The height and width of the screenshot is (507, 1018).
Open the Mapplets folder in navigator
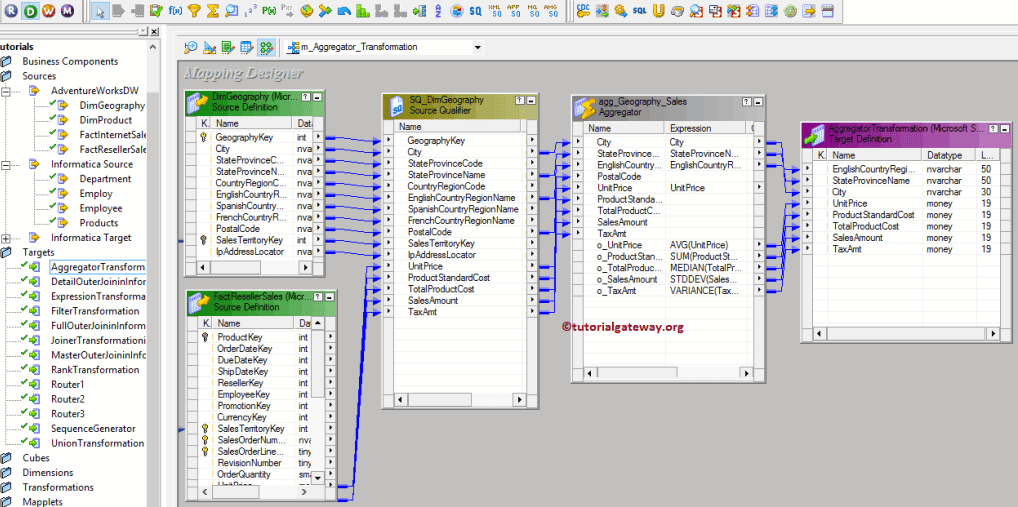click(x=42, y=502)
